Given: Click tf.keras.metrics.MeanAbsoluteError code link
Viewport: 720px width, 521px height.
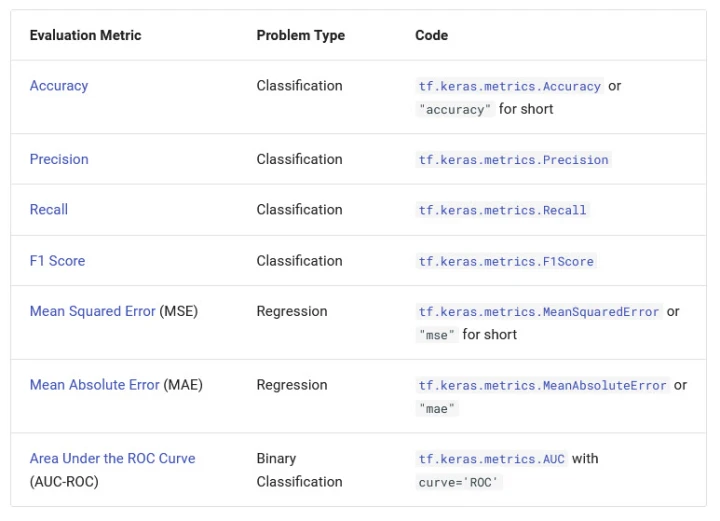Looking at the screenshot, I should (x=542, y=386).
